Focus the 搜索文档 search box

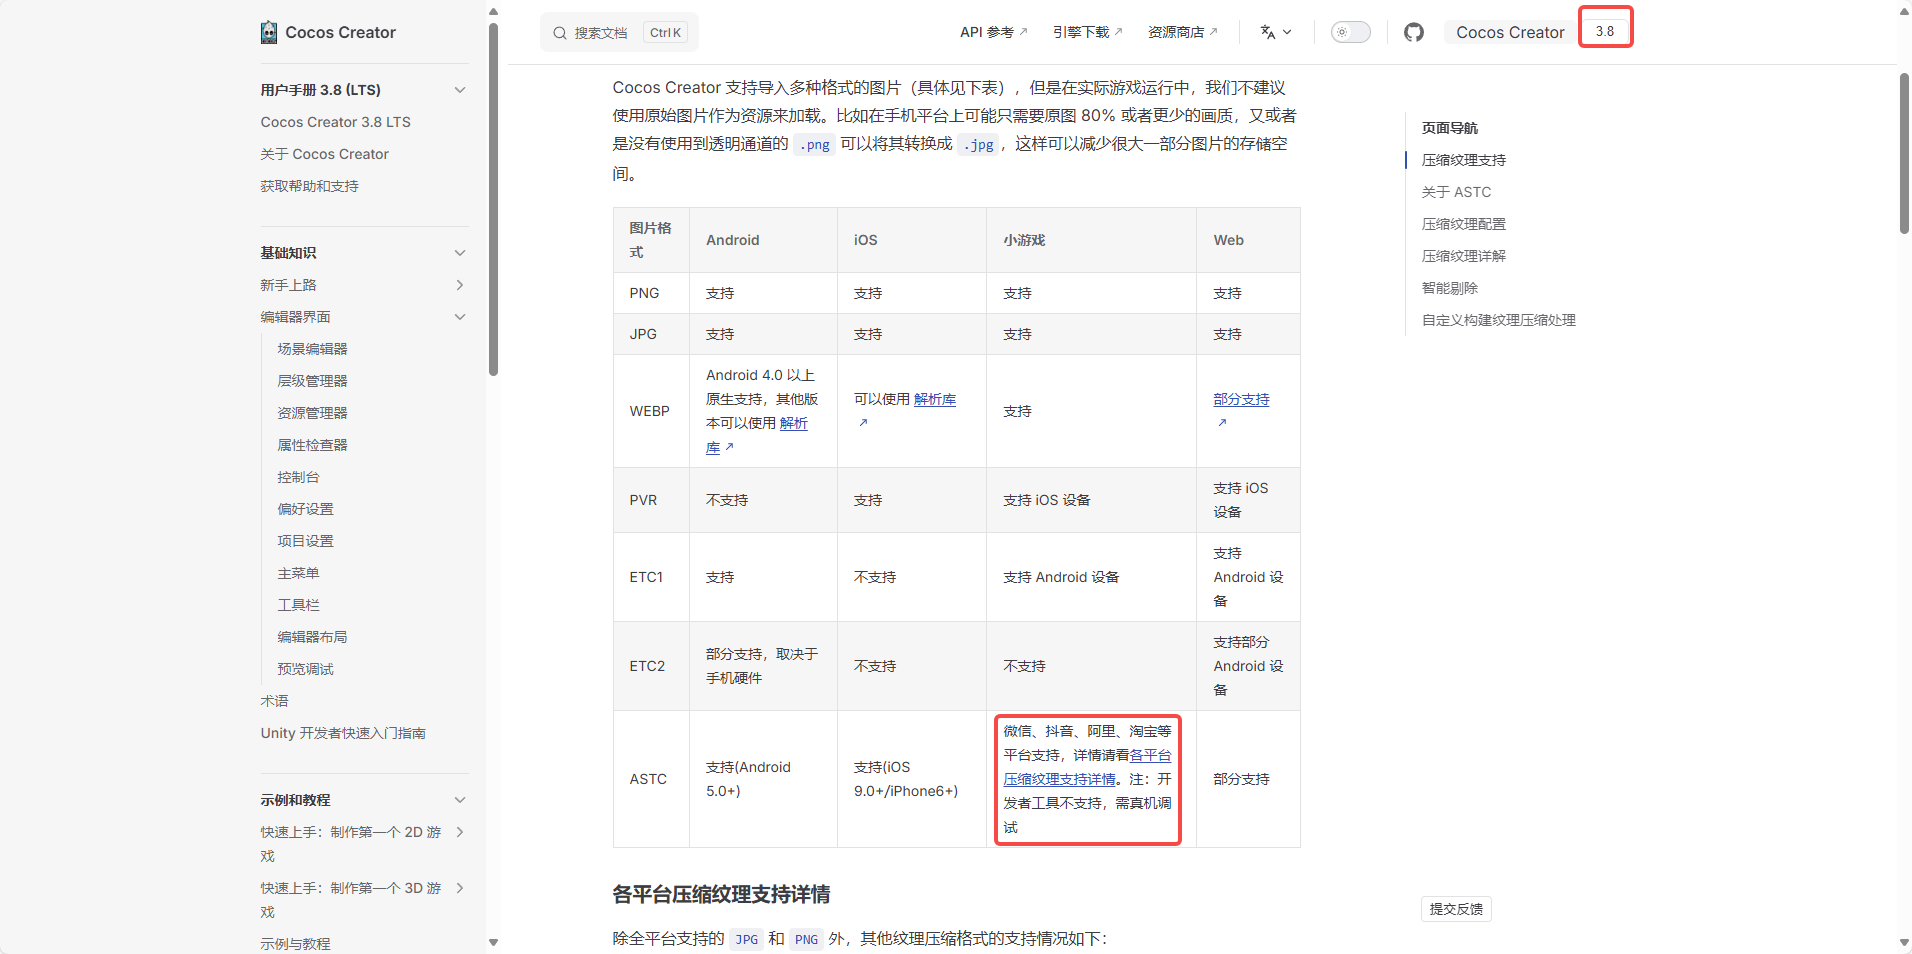coord(619,32)
